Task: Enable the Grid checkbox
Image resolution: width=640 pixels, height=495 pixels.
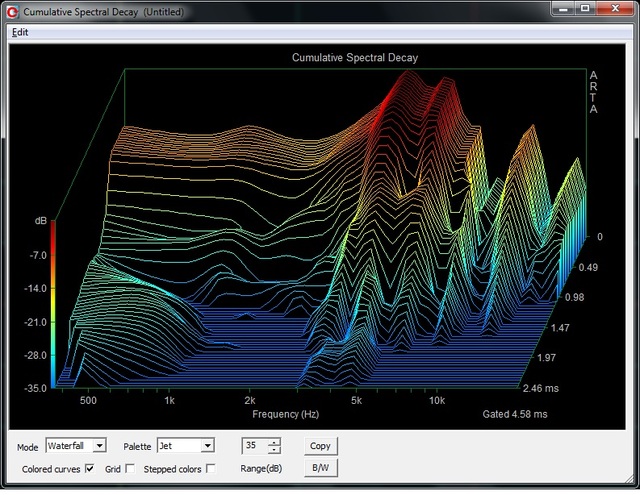Action: point(130,468)
